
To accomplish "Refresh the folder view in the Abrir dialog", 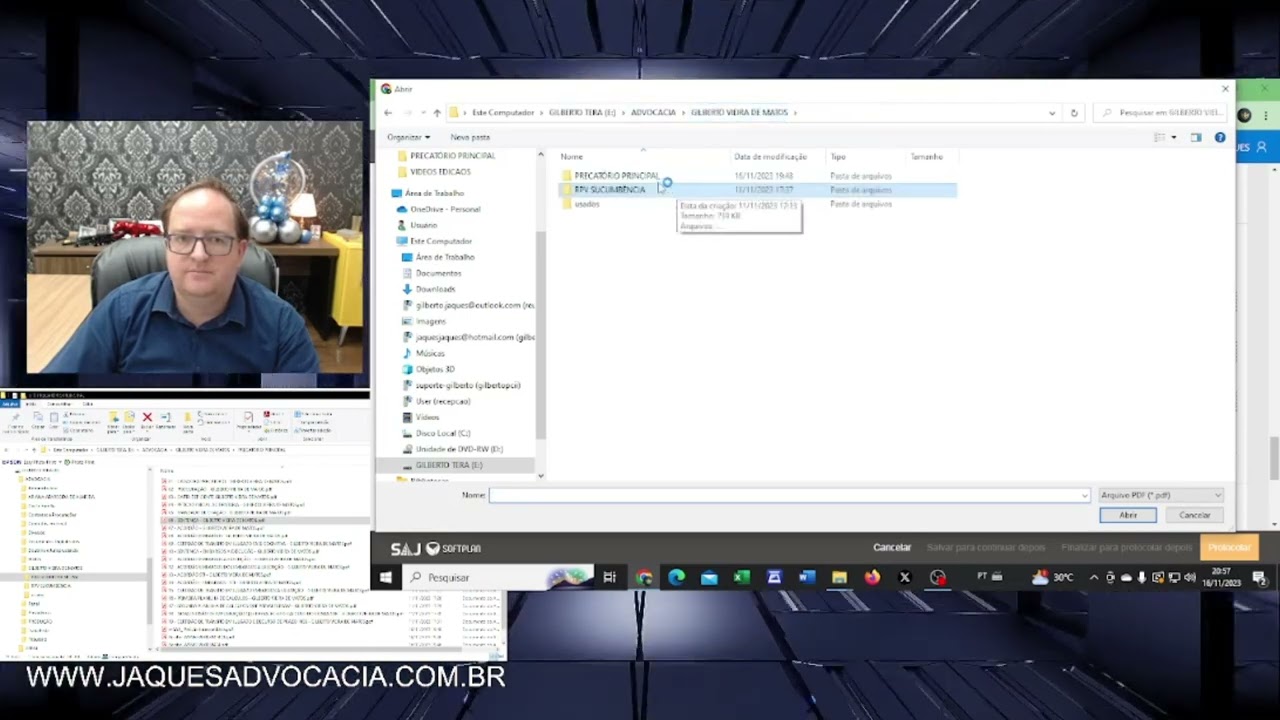I will pos(1074,113).
